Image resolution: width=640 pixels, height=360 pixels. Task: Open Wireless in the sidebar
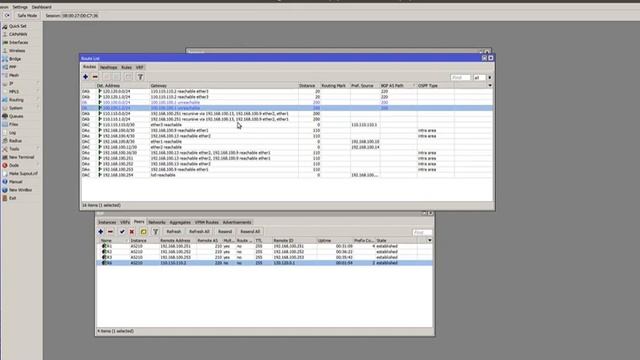pos(17,51)
